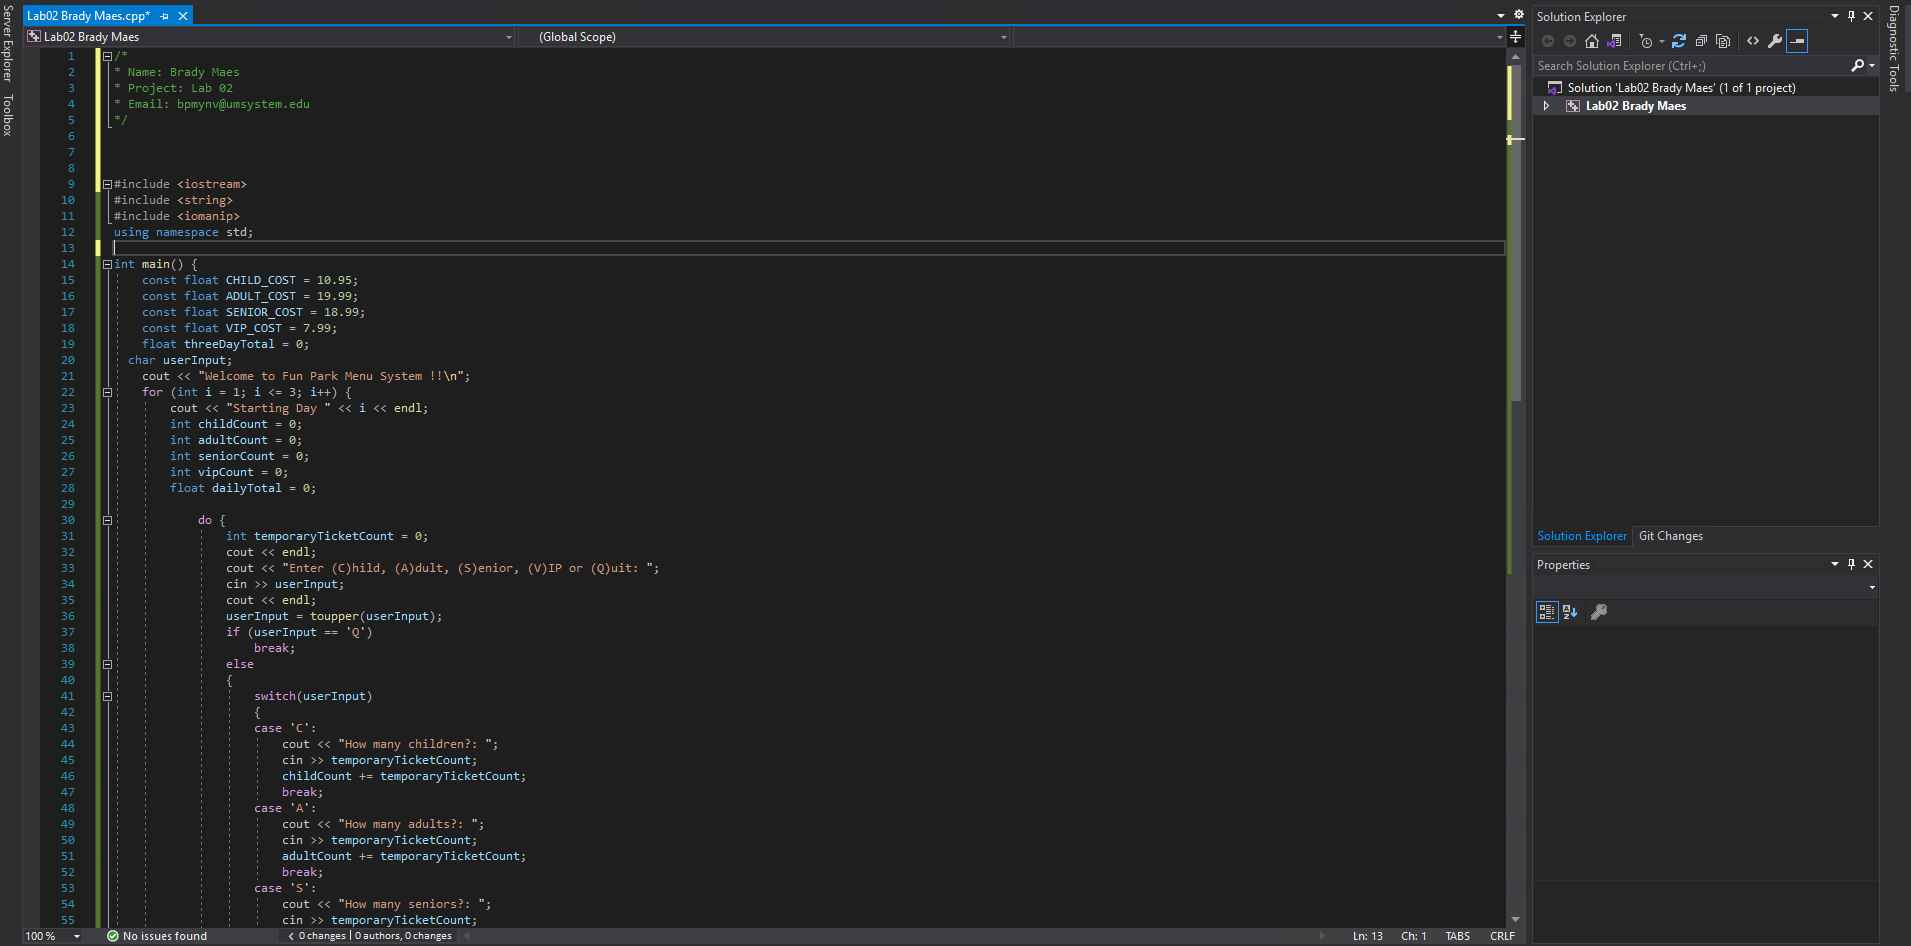The image size is (1911, 946).
Task: Select Solution 'Lab02 Brady Maes' node
Action: point(1681,88)
